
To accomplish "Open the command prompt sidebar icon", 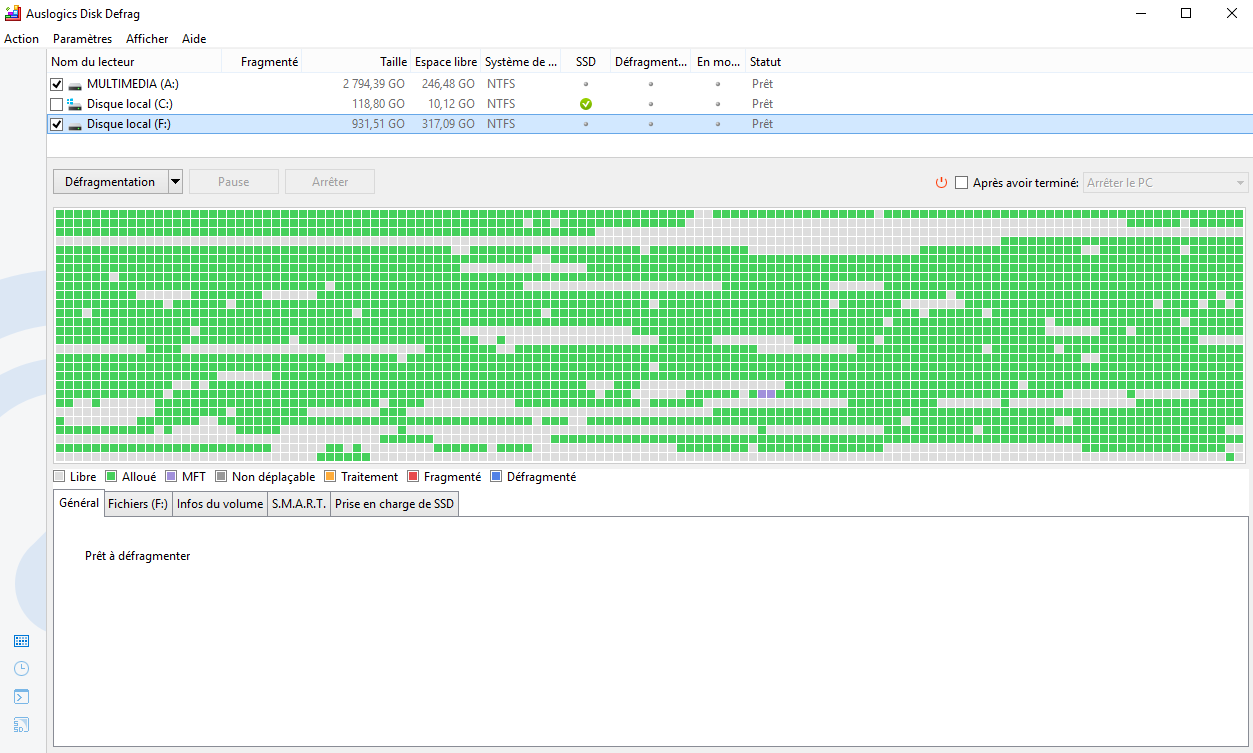I will click(21, 696).
